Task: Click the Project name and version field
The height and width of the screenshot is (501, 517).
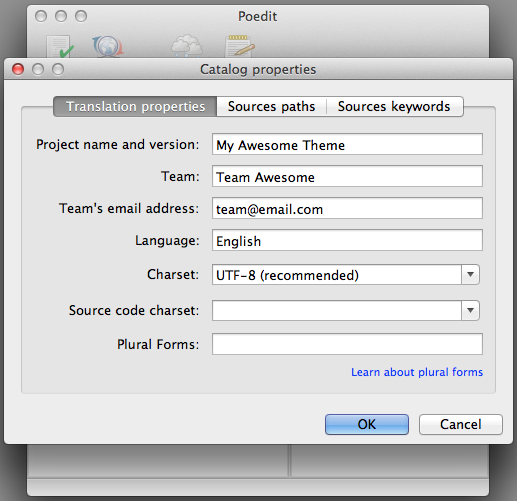Action: [x=347, y=144]
